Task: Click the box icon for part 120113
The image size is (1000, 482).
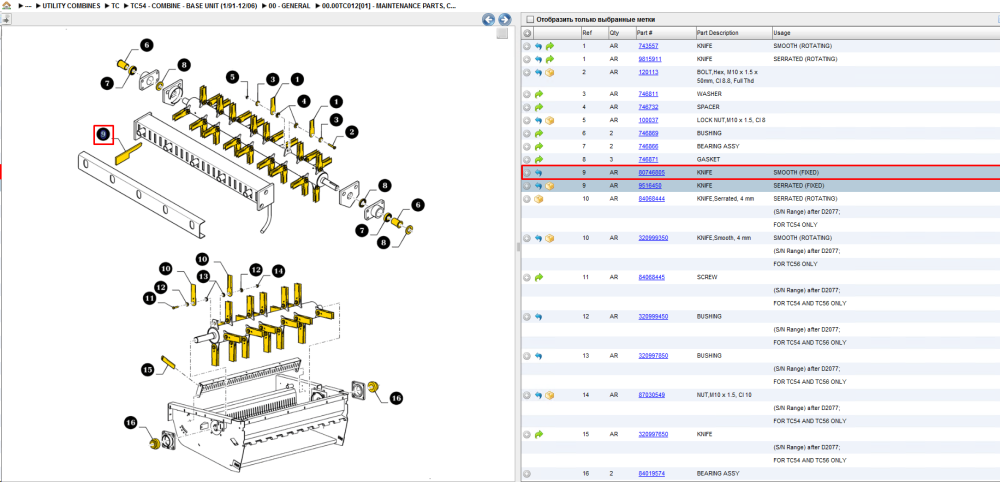Action: coord(550,72)
